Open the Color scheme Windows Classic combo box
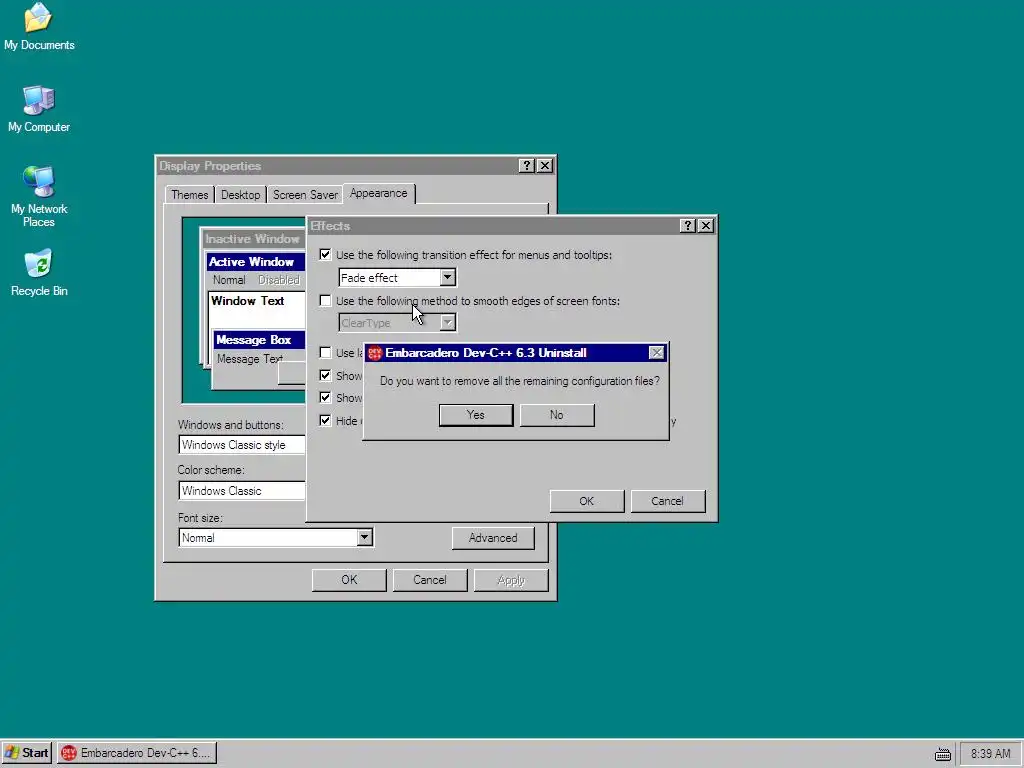Screen dimensions: 1024x768 click(x=242, y=490)
